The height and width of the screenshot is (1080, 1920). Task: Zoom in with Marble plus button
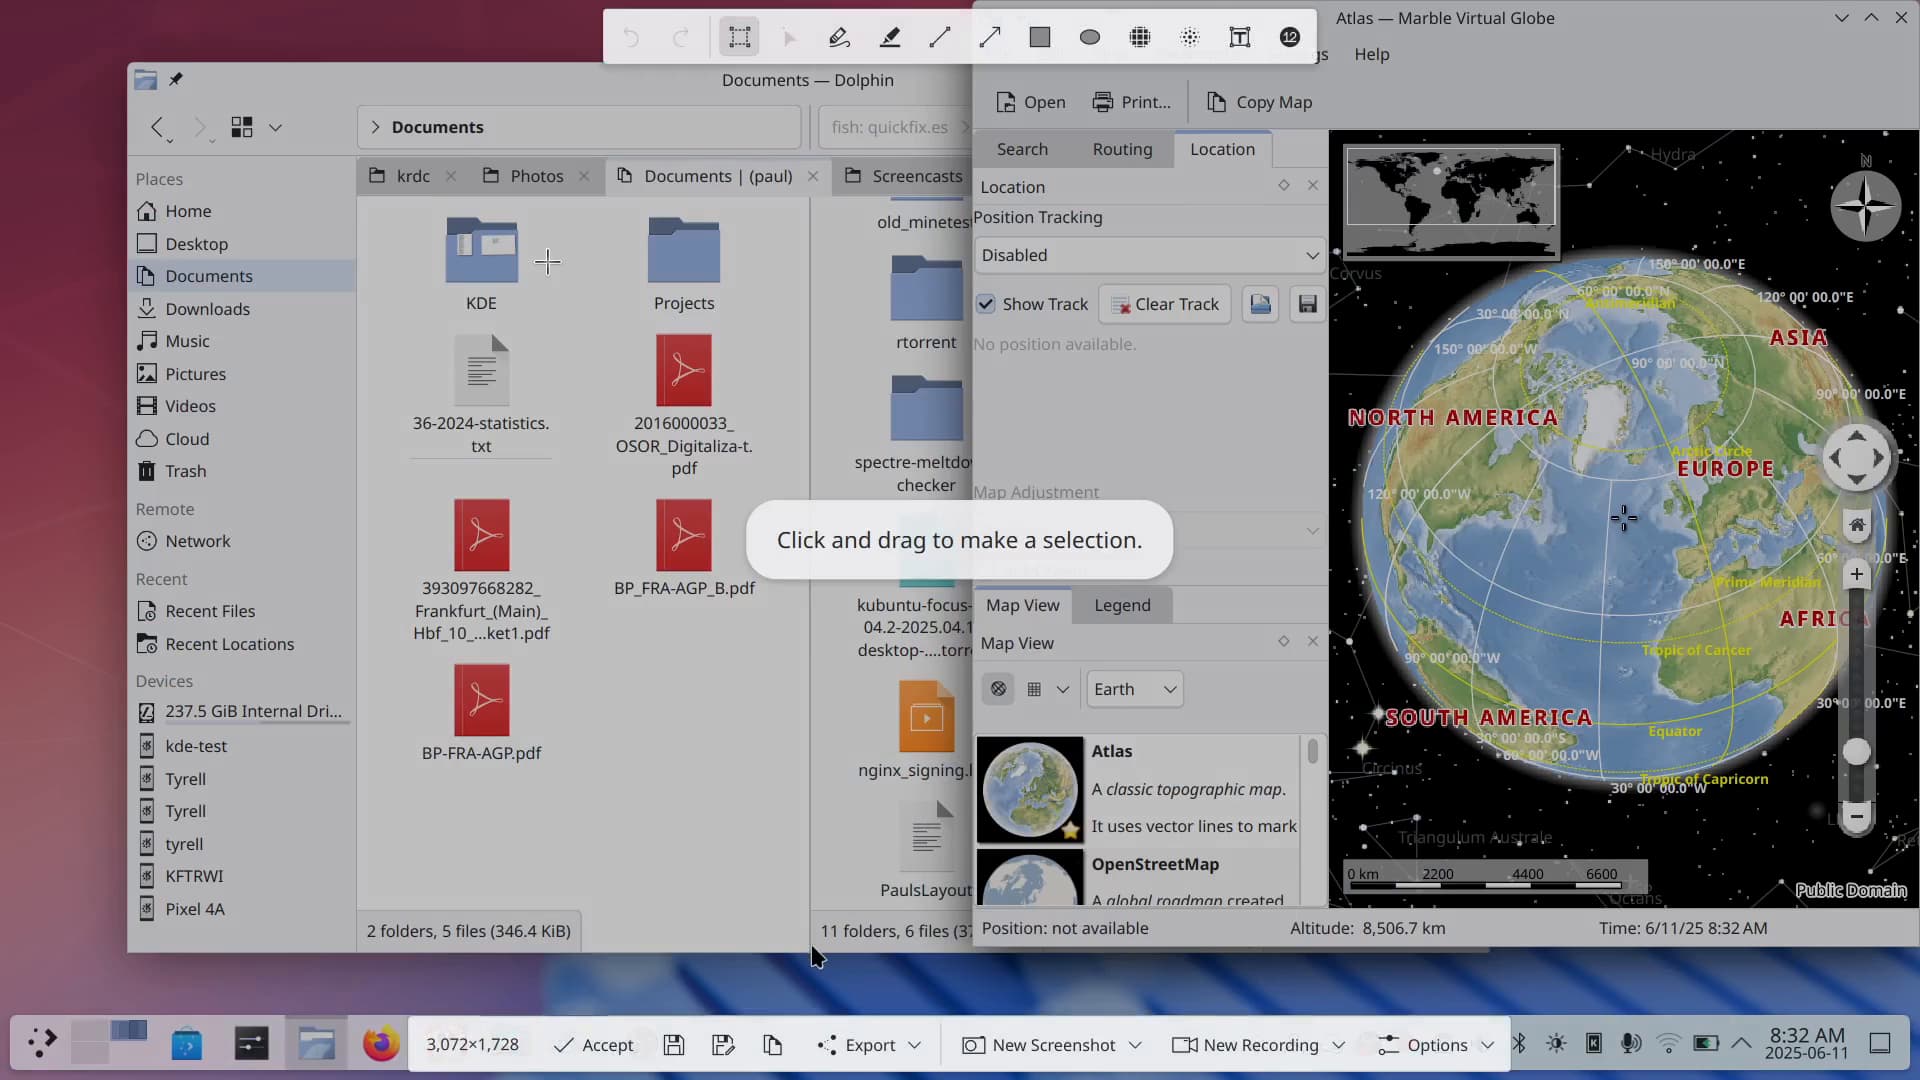1857,574
